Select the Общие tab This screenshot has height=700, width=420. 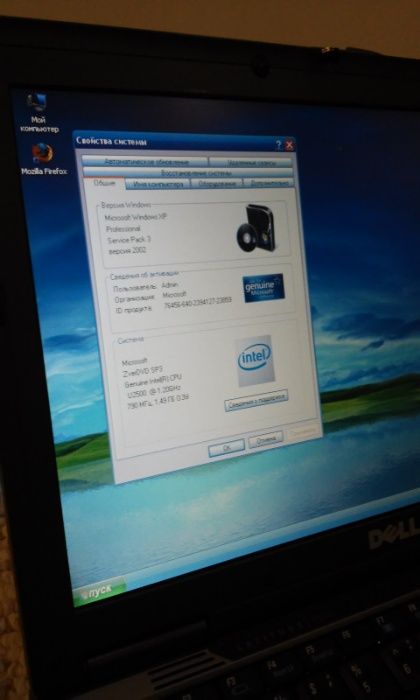point(103,183)
